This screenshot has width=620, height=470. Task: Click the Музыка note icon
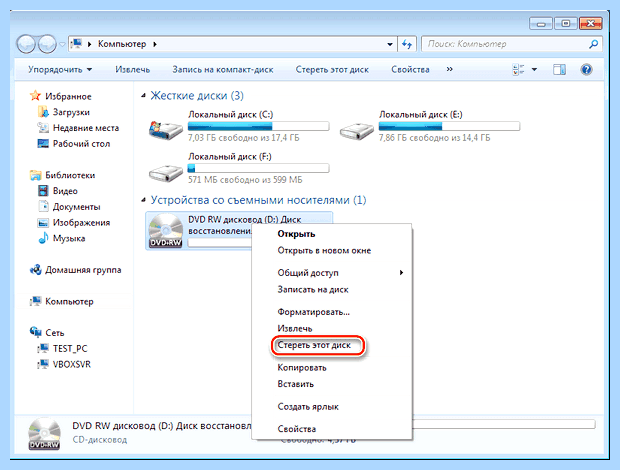click(x=43, y=238)
